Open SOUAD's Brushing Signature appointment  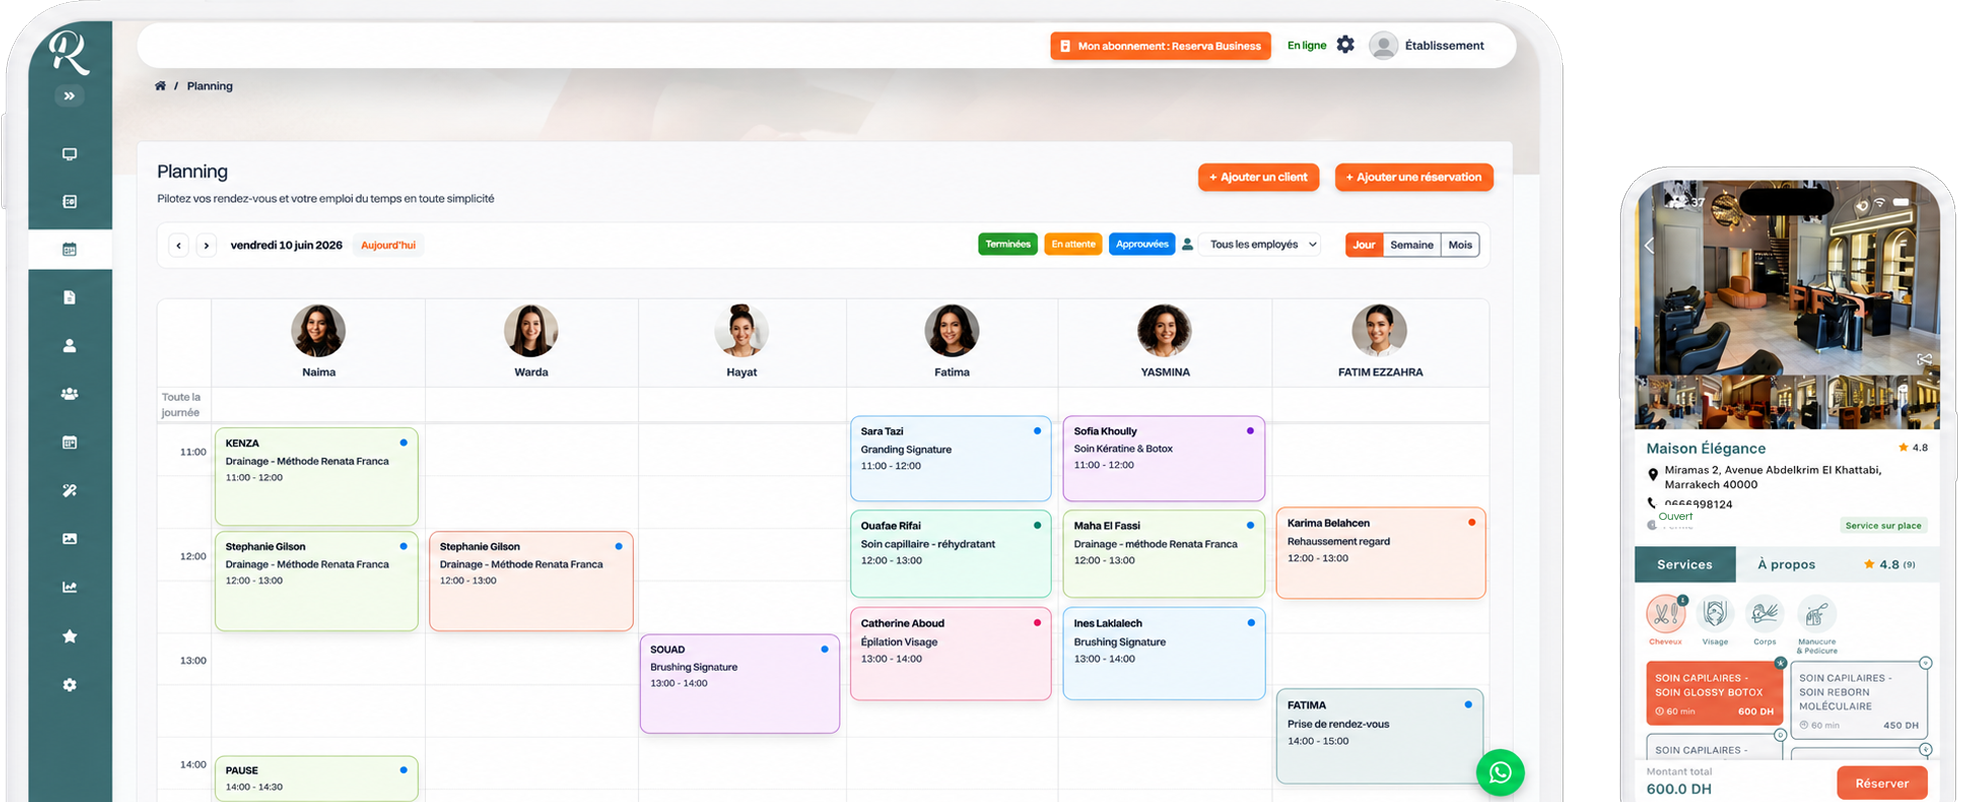pos(740,683)
